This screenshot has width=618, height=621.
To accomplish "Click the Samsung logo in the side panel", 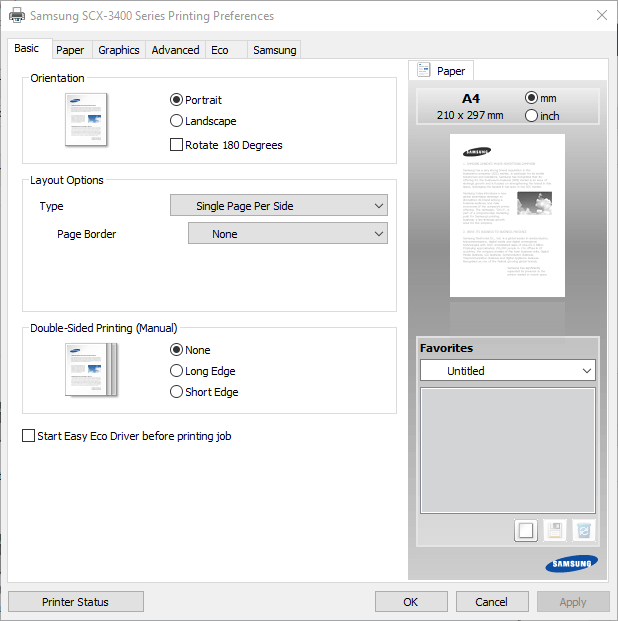I will tap(571, 564).
